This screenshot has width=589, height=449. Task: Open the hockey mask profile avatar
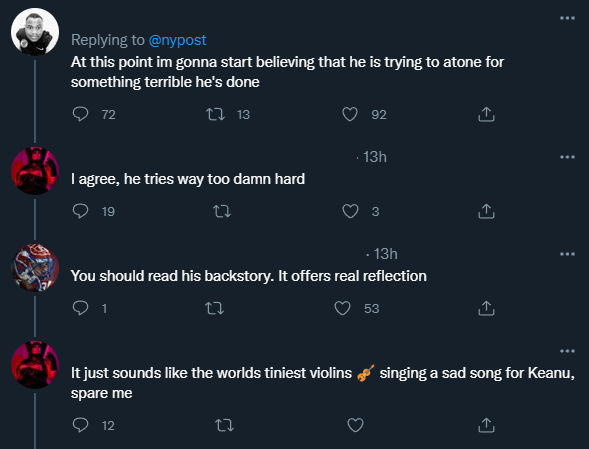click(35, 268)
